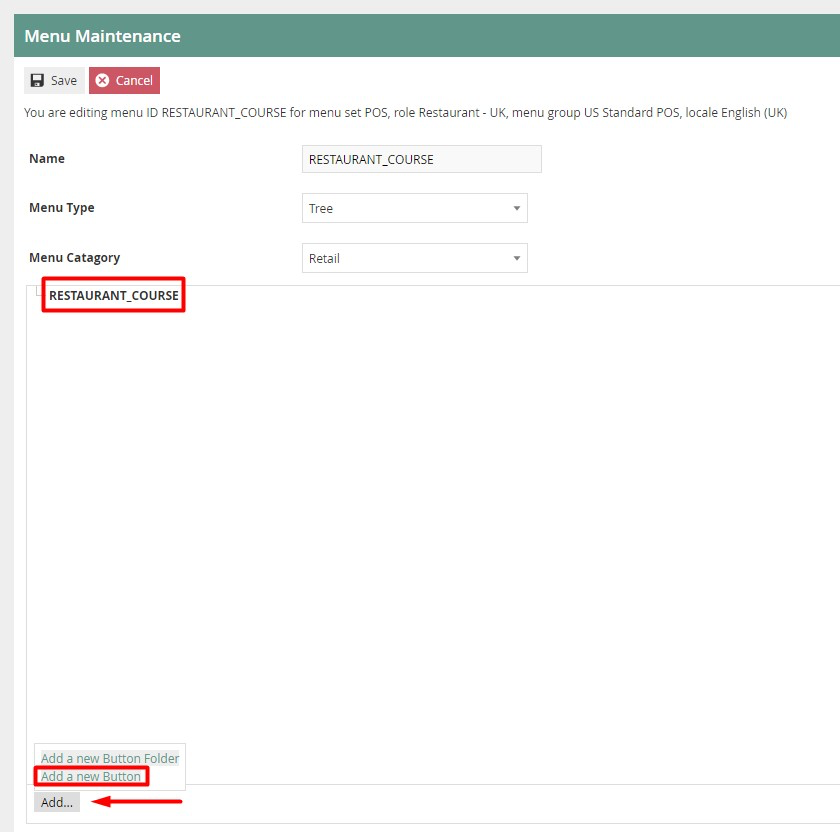This screenshot has width=840, height=832.
Task: Open the Menu Type dropdown arrow
Action: (x=518, y=208)
